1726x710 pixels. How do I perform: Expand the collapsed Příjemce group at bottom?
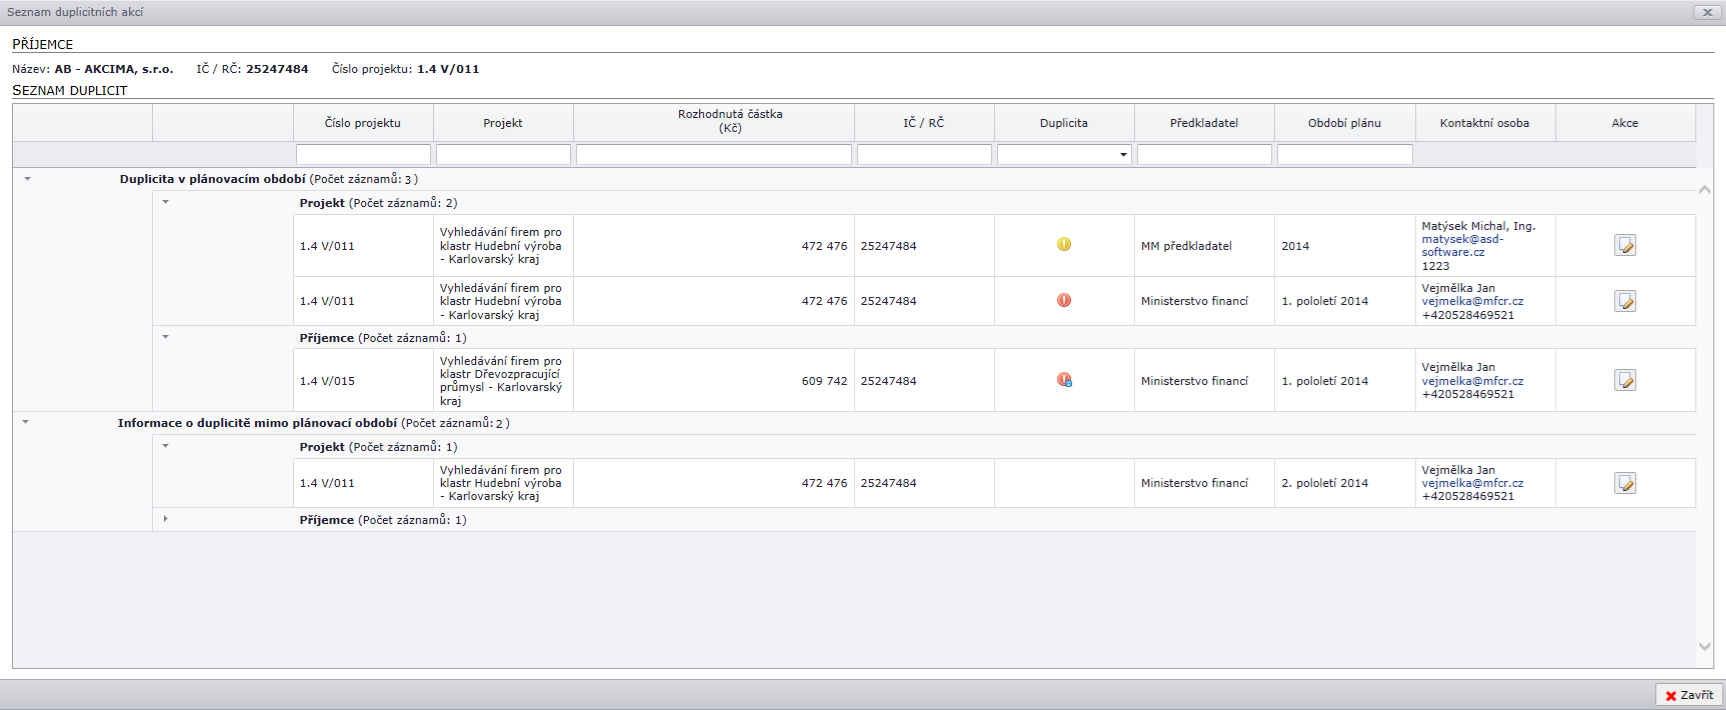click(x=166, y=519)
